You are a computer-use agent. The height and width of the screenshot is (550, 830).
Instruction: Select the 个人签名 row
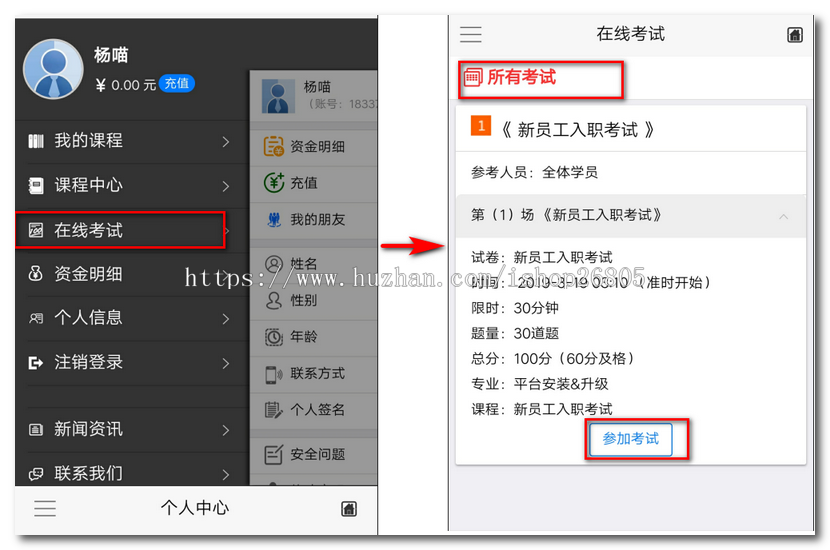pyautogui.click(x=314, y=410)
